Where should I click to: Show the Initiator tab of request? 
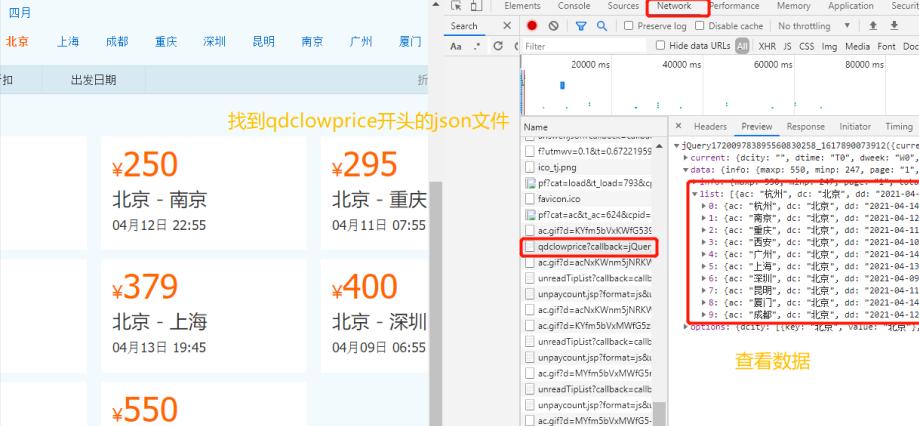coord(855,127)
